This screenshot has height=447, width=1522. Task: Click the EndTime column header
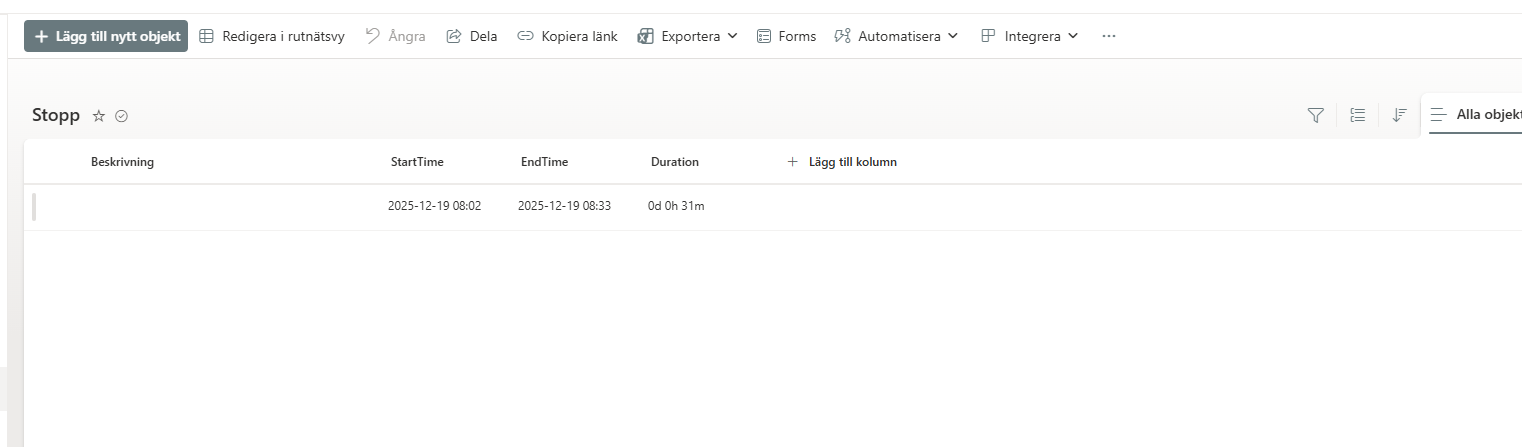click(x=544, y=162)
